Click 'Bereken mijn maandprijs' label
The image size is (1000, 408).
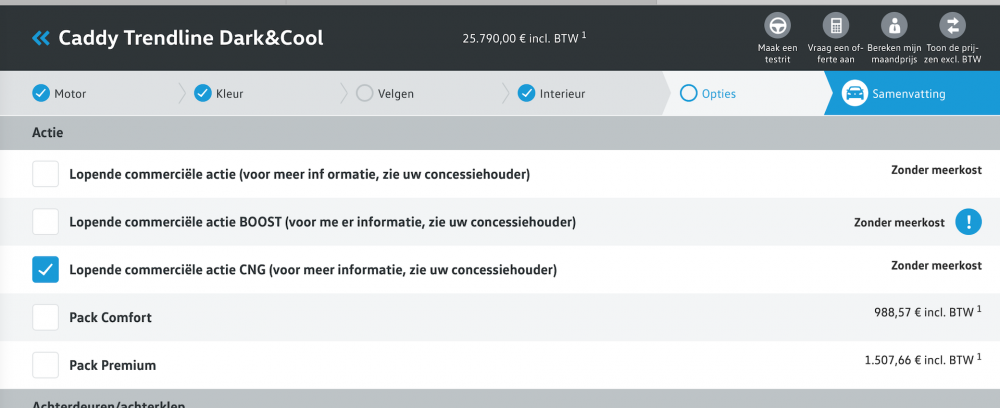[x=894, y=54]
